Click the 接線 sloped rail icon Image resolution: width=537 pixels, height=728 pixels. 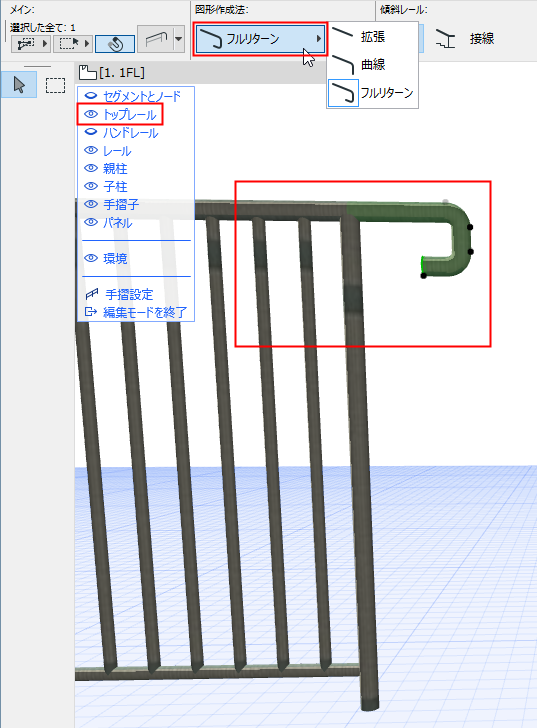446,39
